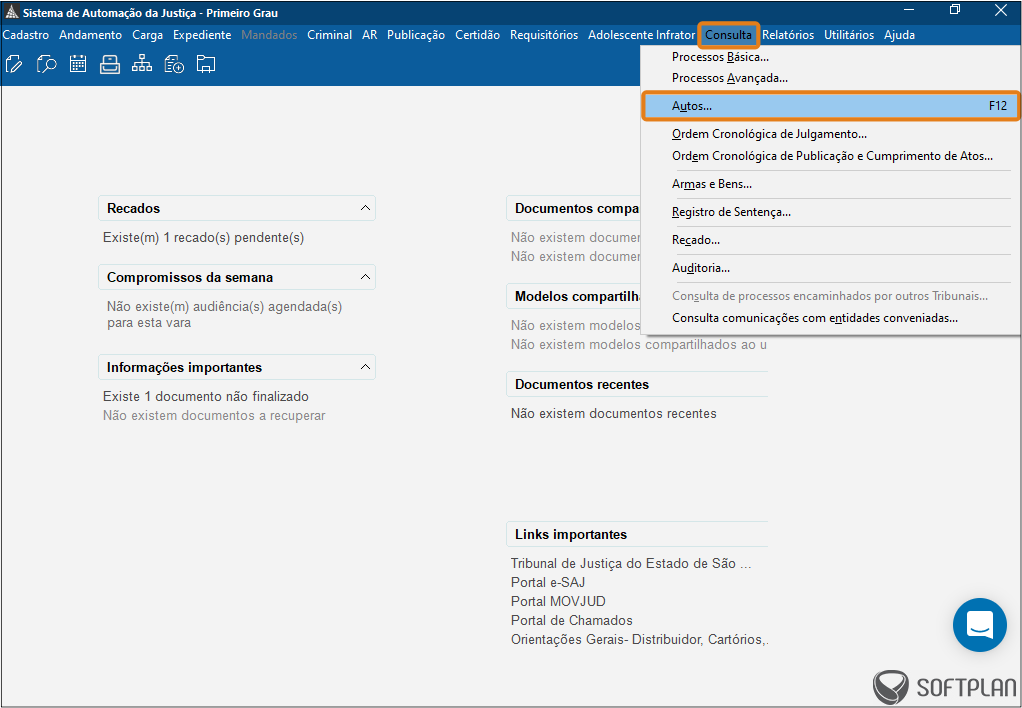Click 'Não existe(m) audiência(s) agendada(s)' text
Screen dimensions: 1022x708
tap(224, 306)
